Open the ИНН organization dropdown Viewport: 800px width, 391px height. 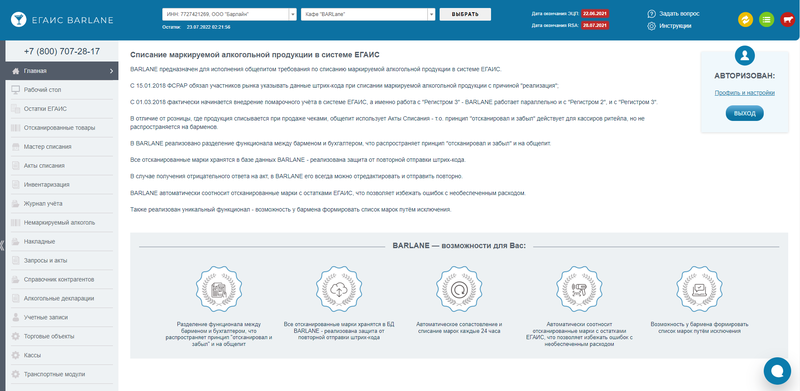pyautogui.click(x=229, y=14)
